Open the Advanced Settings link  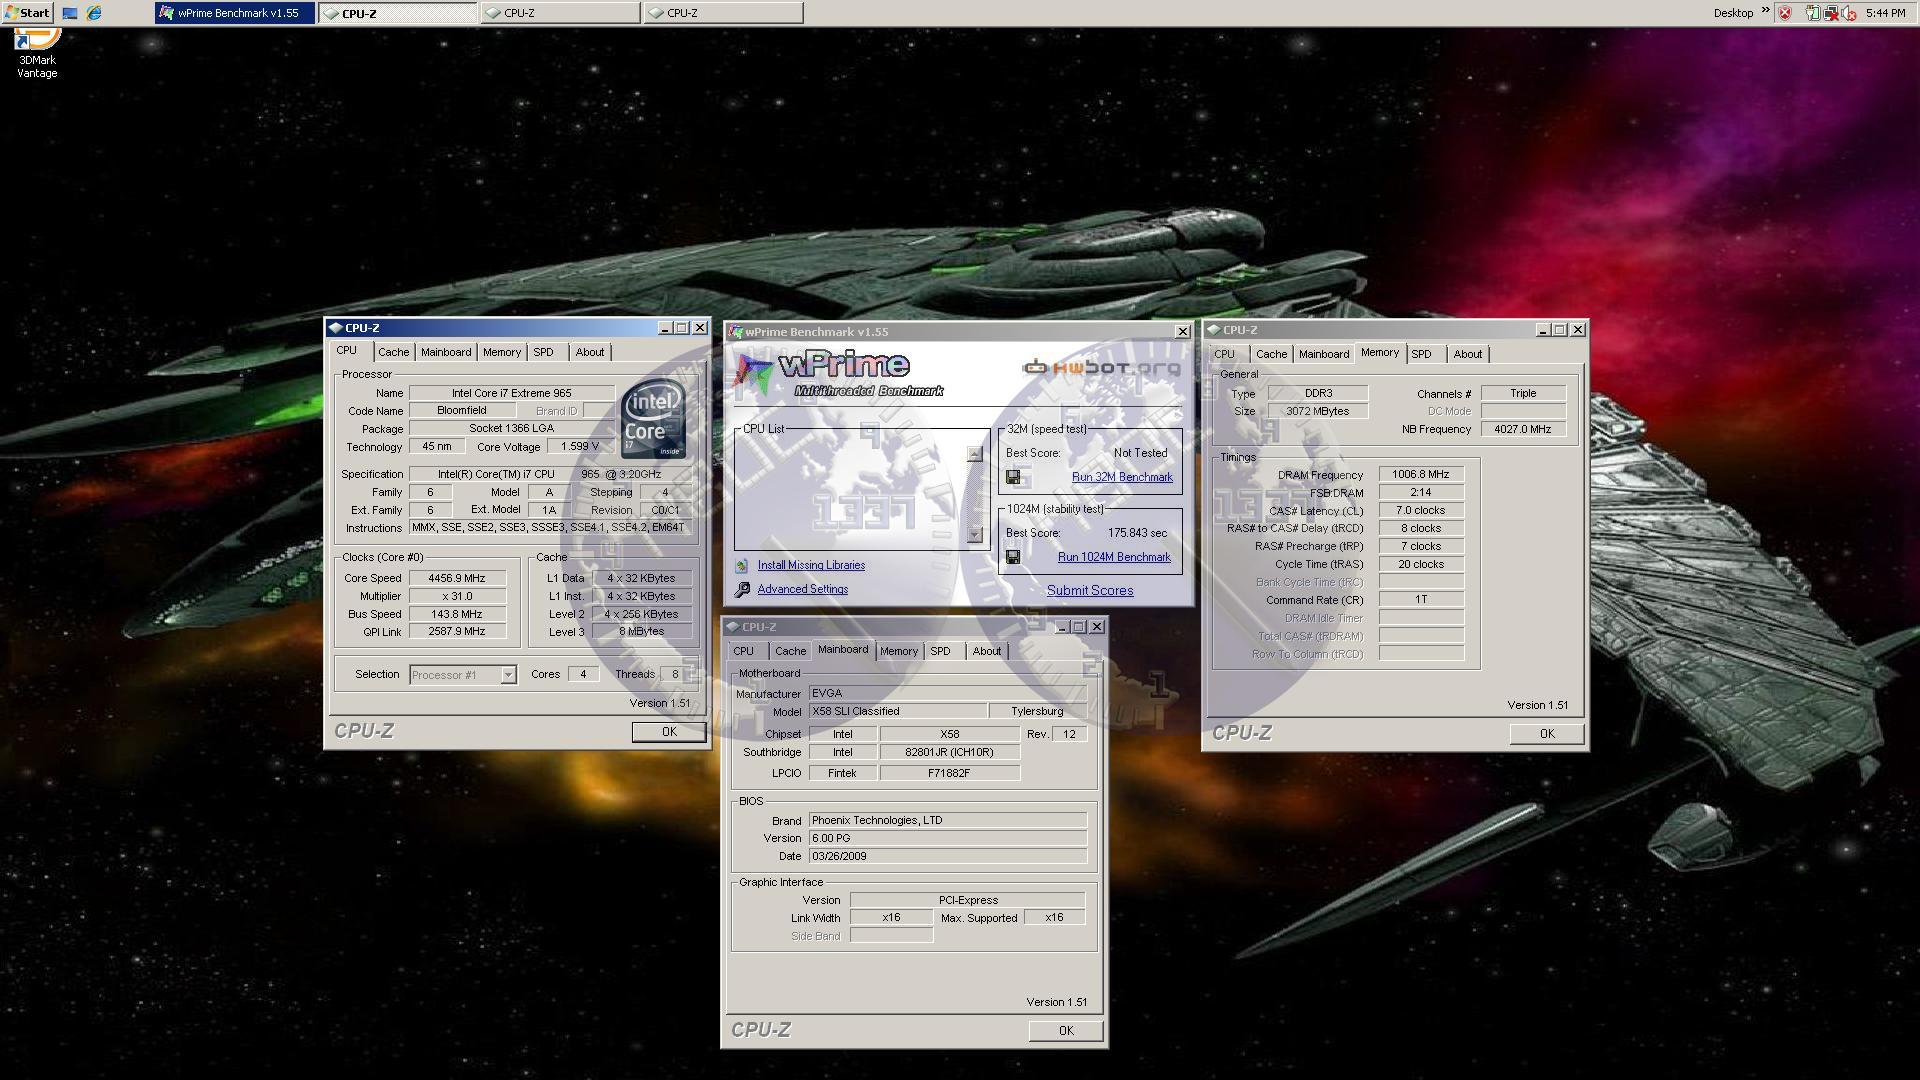[802, 590]
